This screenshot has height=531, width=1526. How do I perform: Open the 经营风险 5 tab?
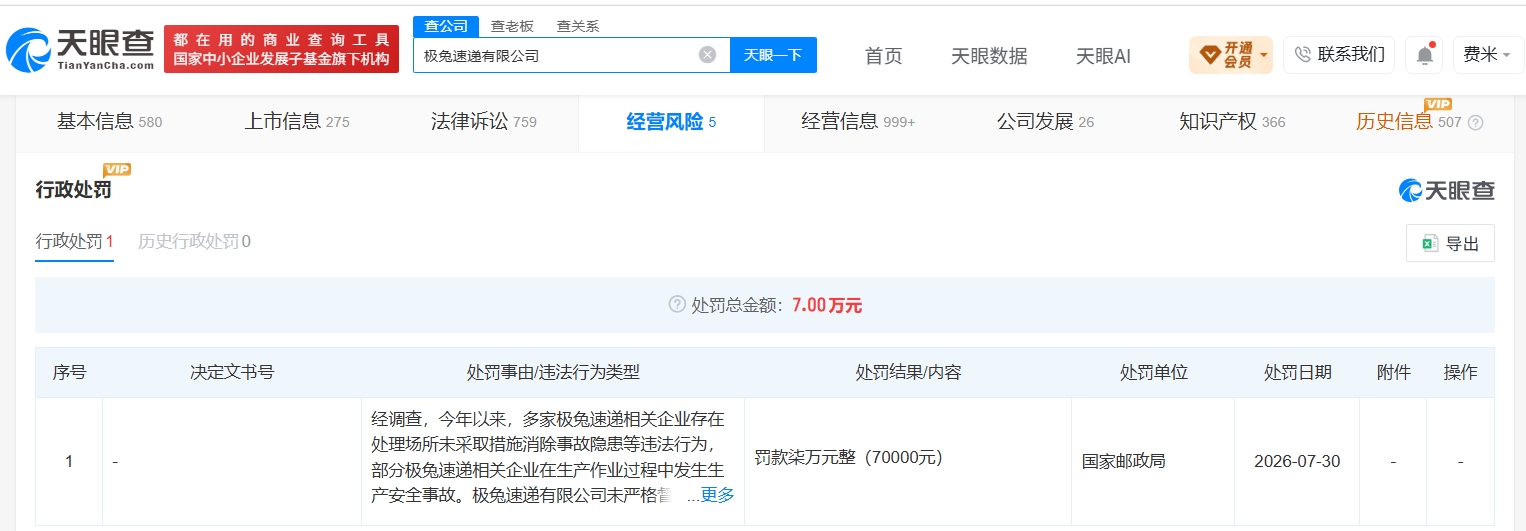(x=671, y=122)
